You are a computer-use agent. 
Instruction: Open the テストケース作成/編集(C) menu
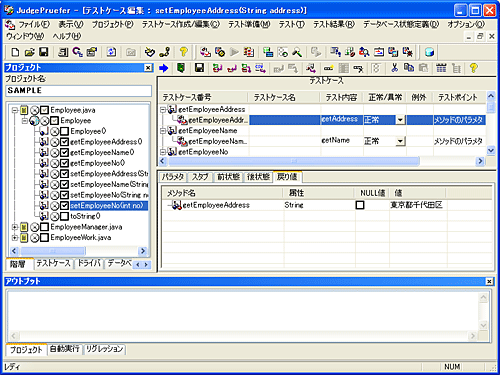pos(181,24)
